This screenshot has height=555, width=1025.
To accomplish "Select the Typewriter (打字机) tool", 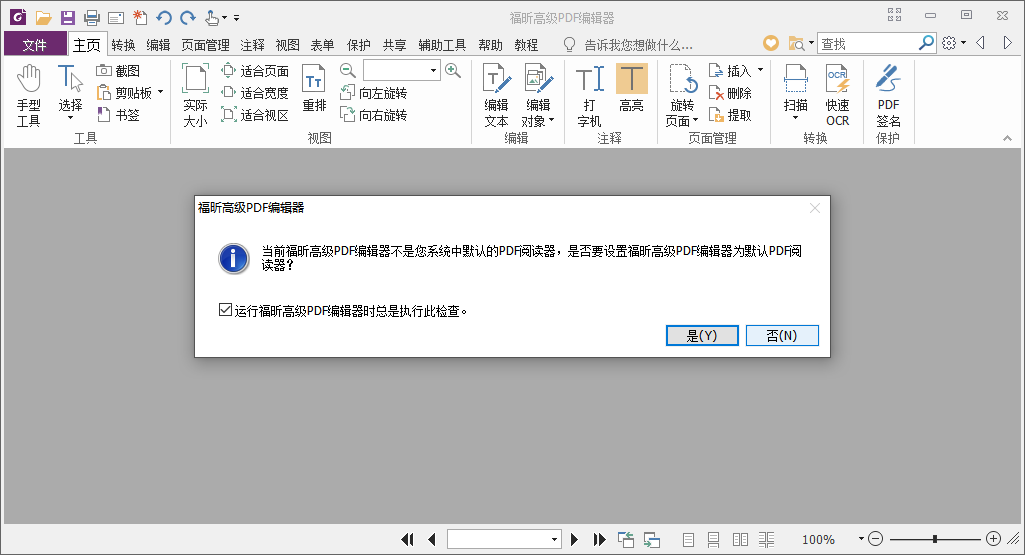I will click(590, 96).
